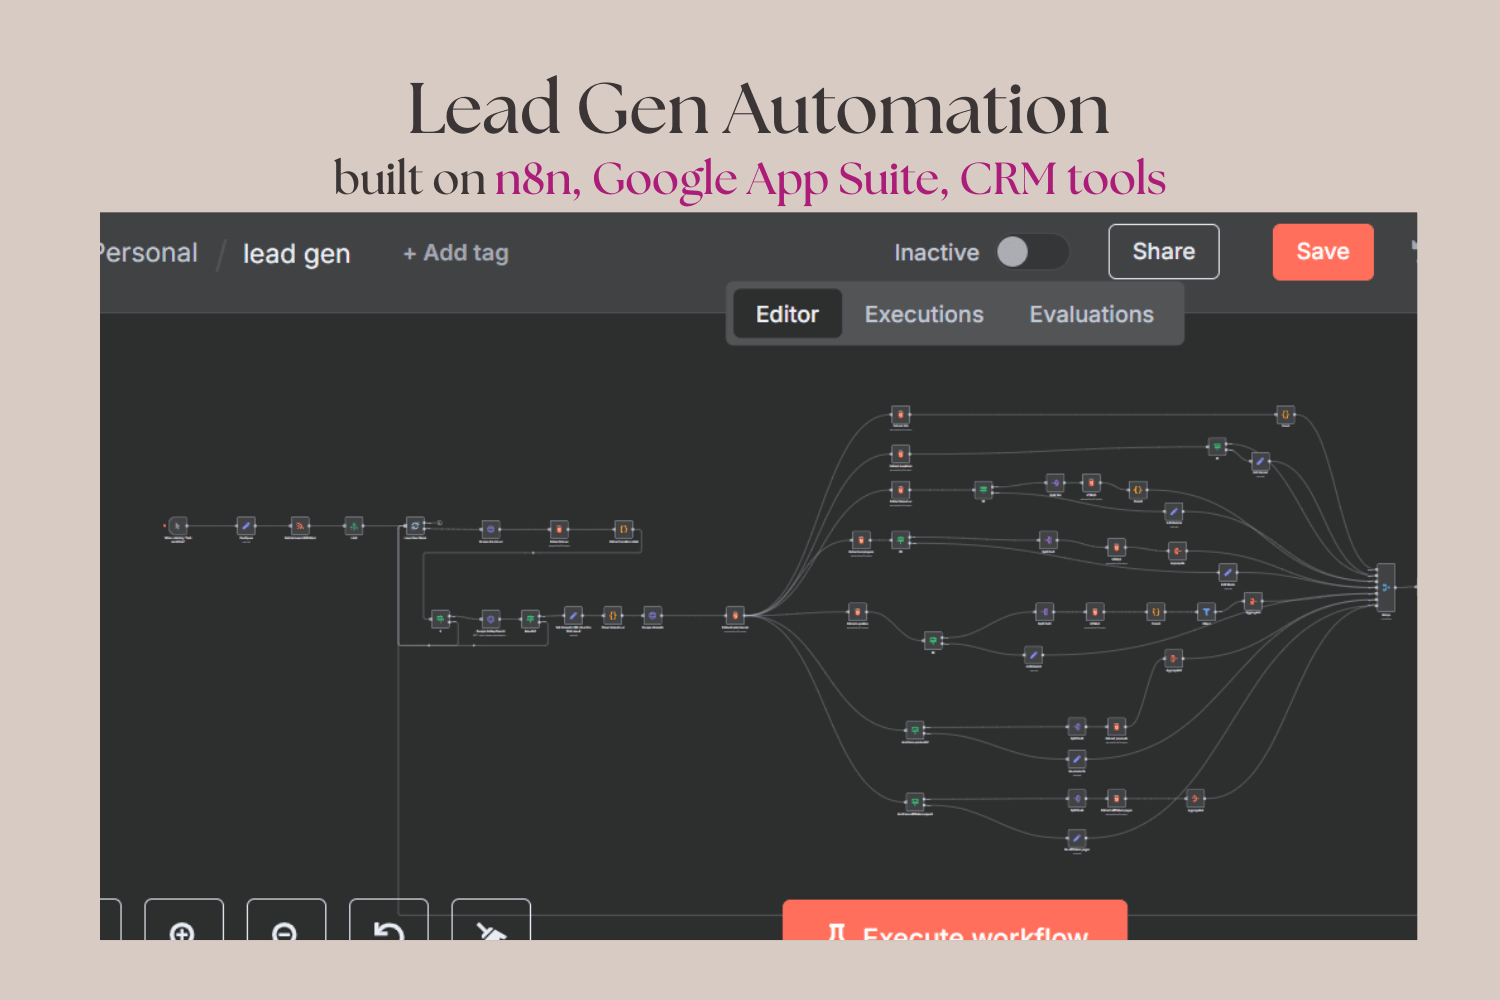Open the Evaluations tab
This screenshot has width=1500, height=1000.
(x=1091, y=314)
